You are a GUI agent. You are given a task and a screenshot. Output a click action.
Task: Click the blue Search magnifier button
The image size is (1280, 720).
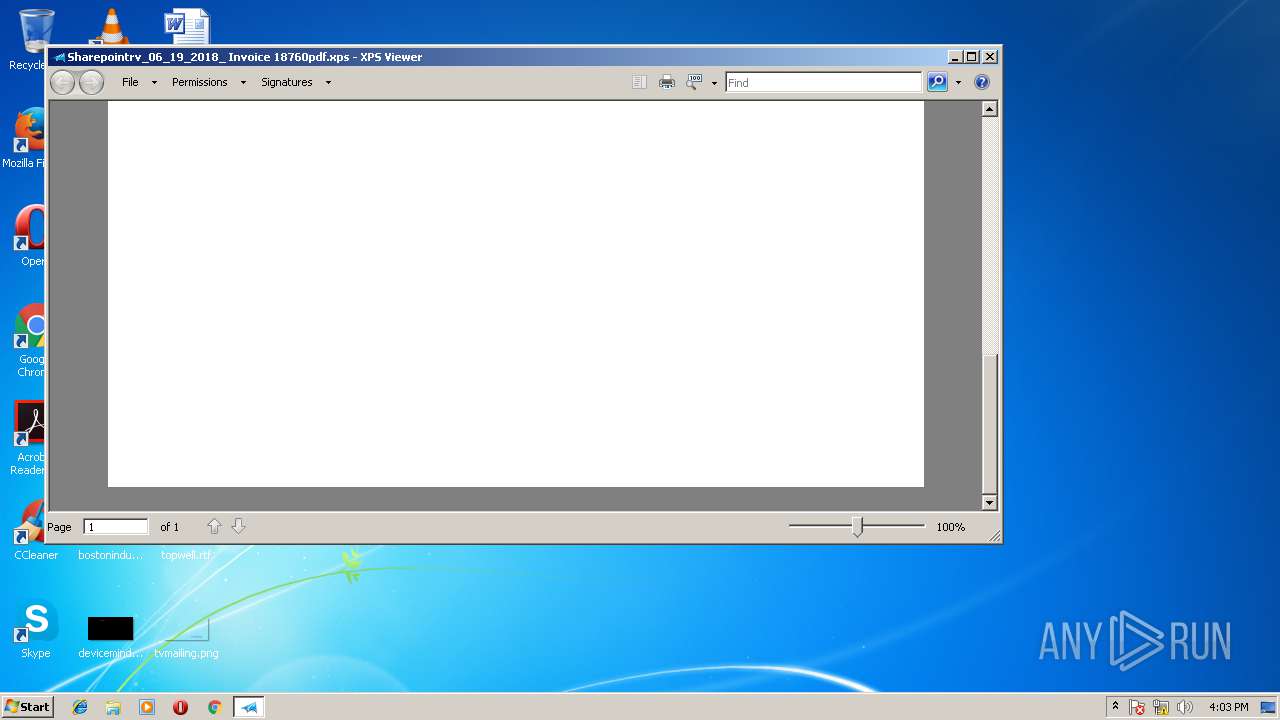coord(937,82)
